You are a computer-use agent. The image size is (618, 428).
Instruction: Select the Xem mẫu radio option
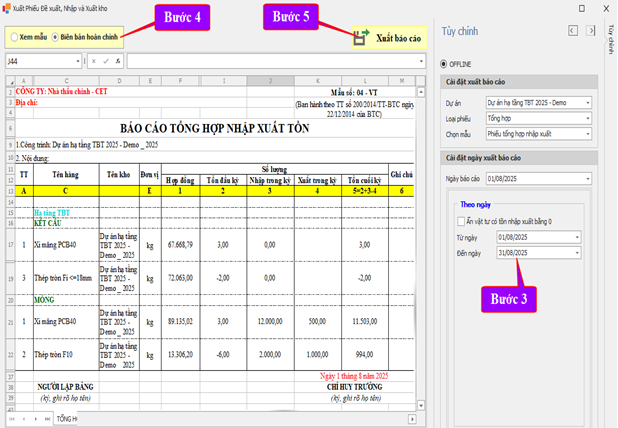pos(13,37)
